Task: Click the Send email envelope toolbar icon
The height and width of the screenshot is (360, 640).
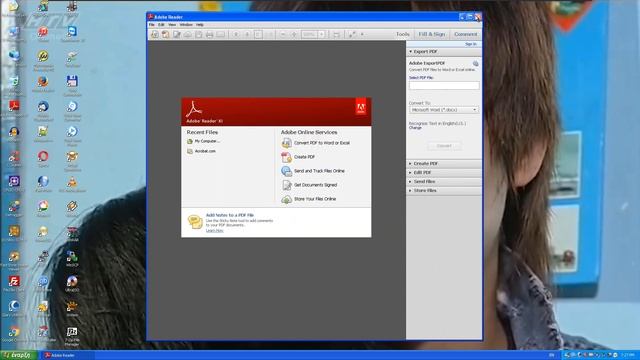Action: click(221, 35)
